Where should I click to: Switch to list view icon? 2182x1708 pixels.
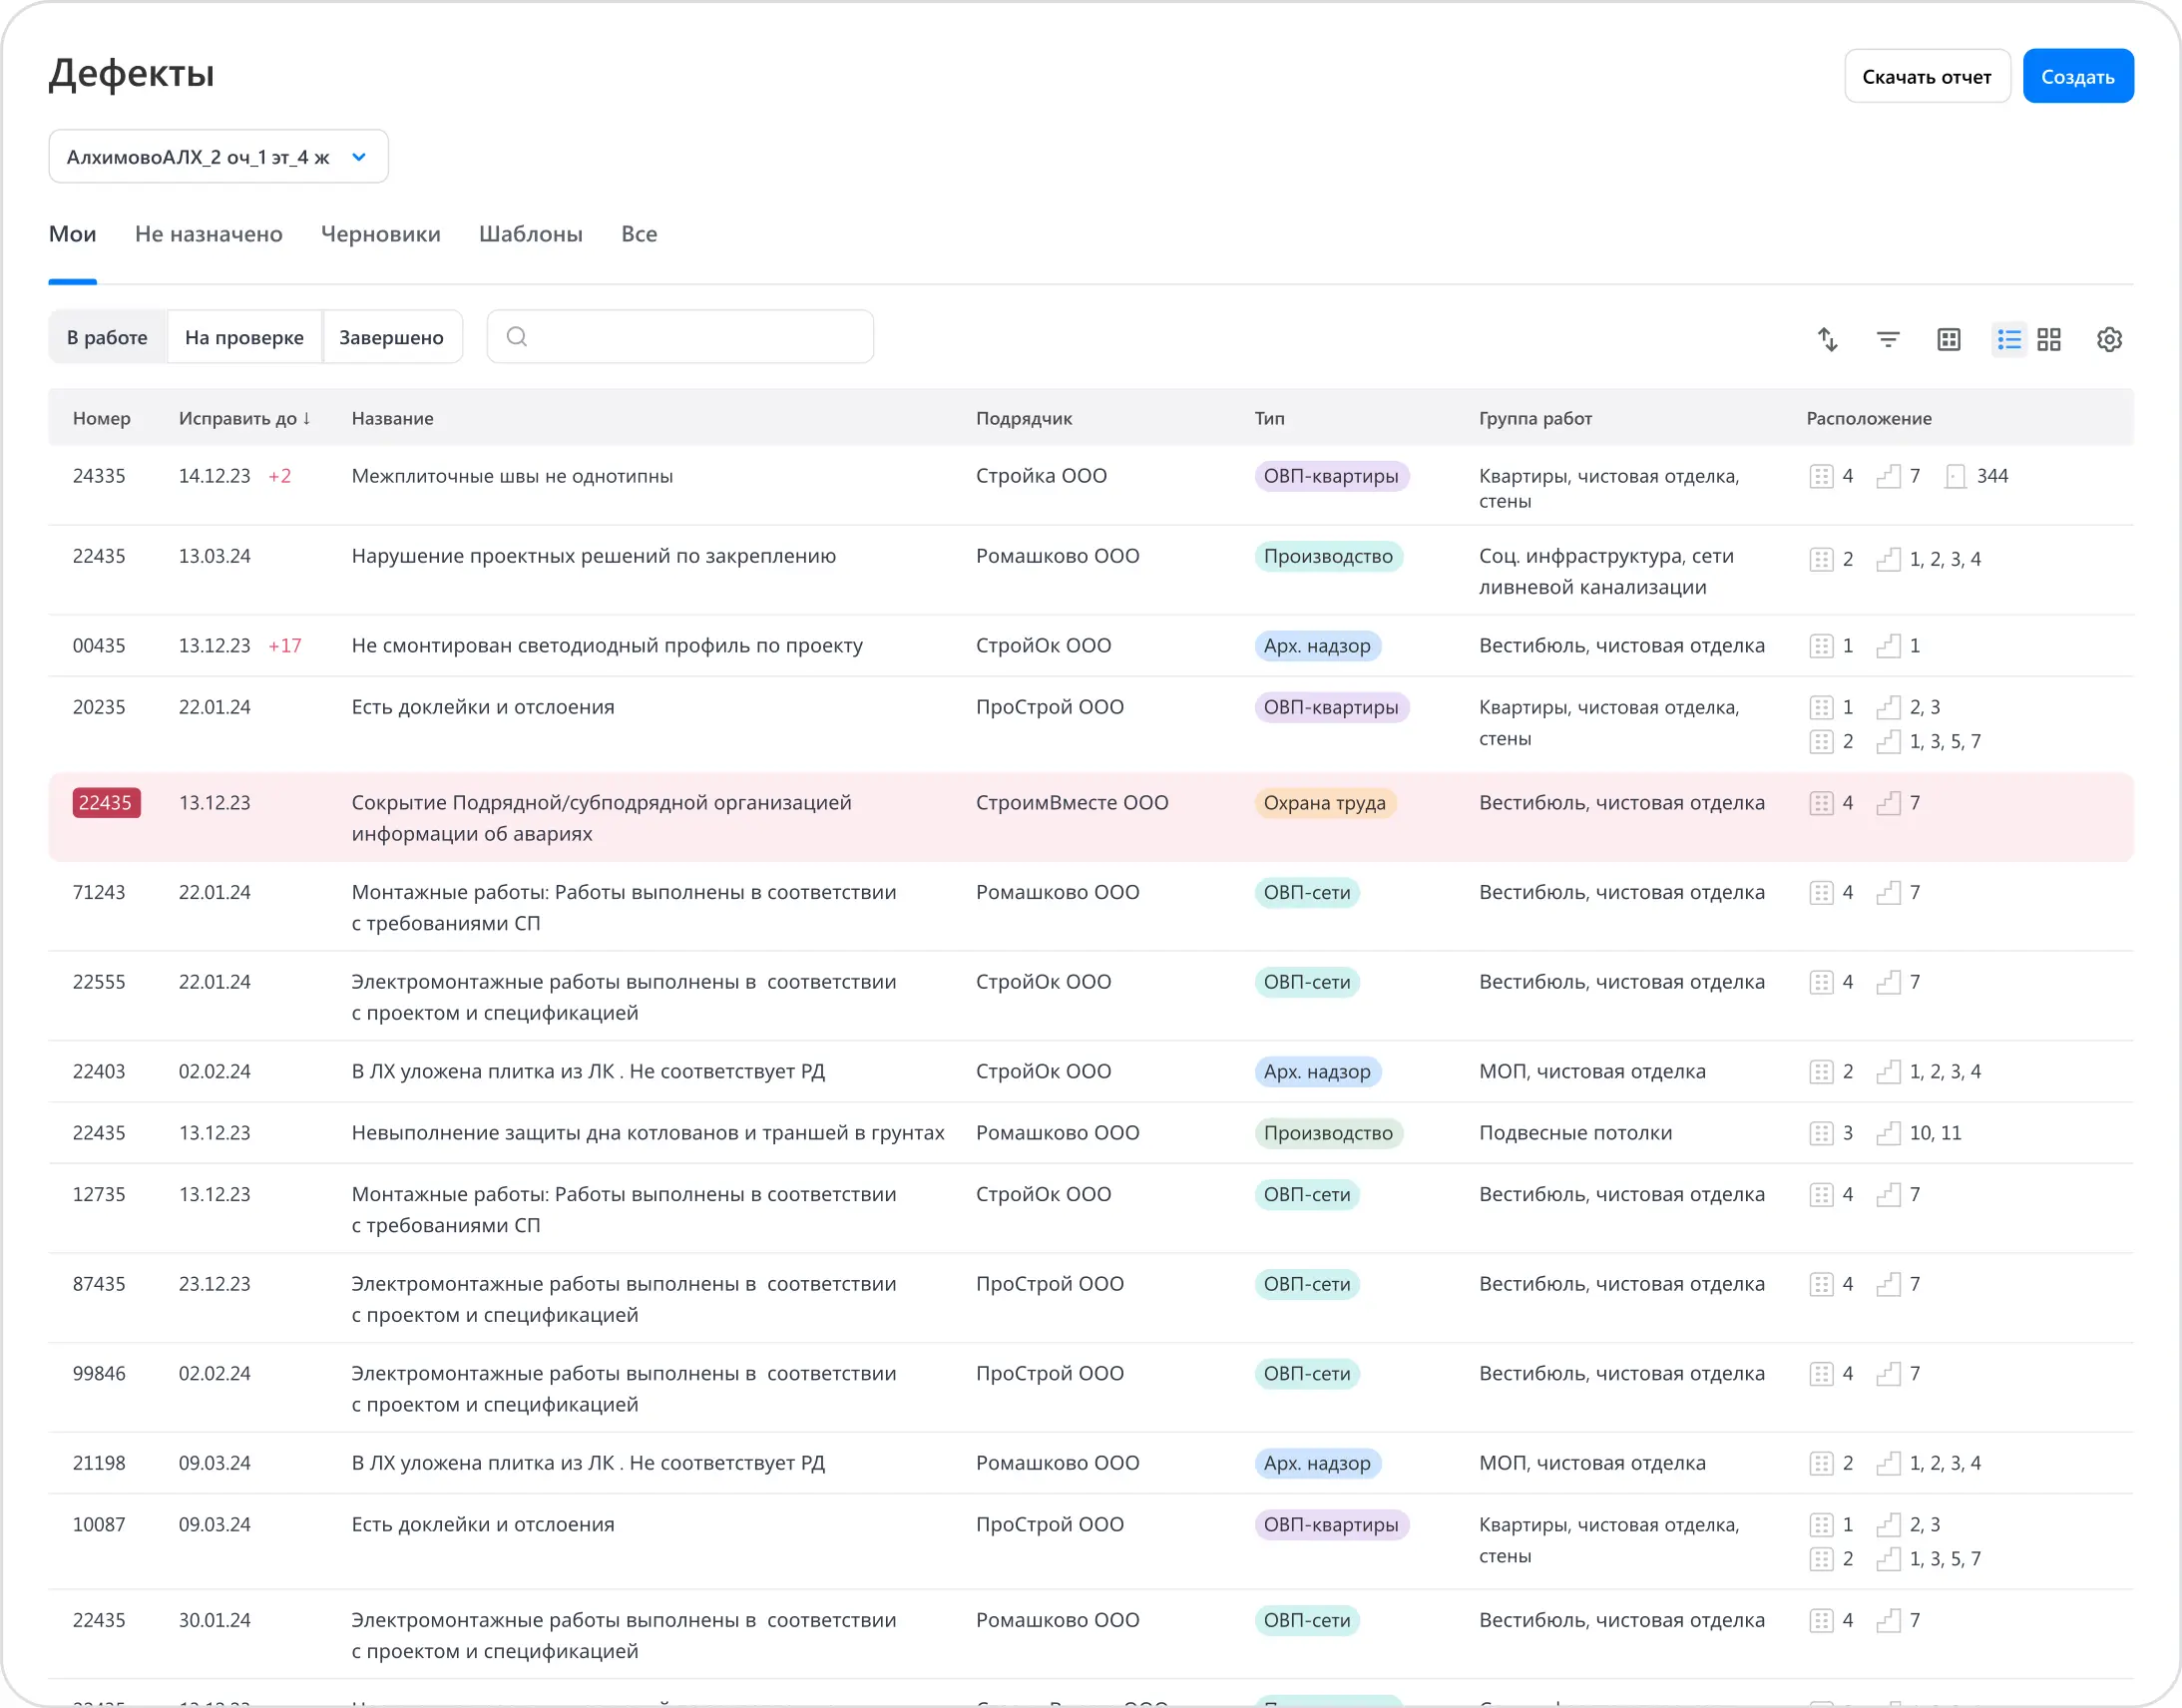pyautogui.click(x=2009, y=339)
